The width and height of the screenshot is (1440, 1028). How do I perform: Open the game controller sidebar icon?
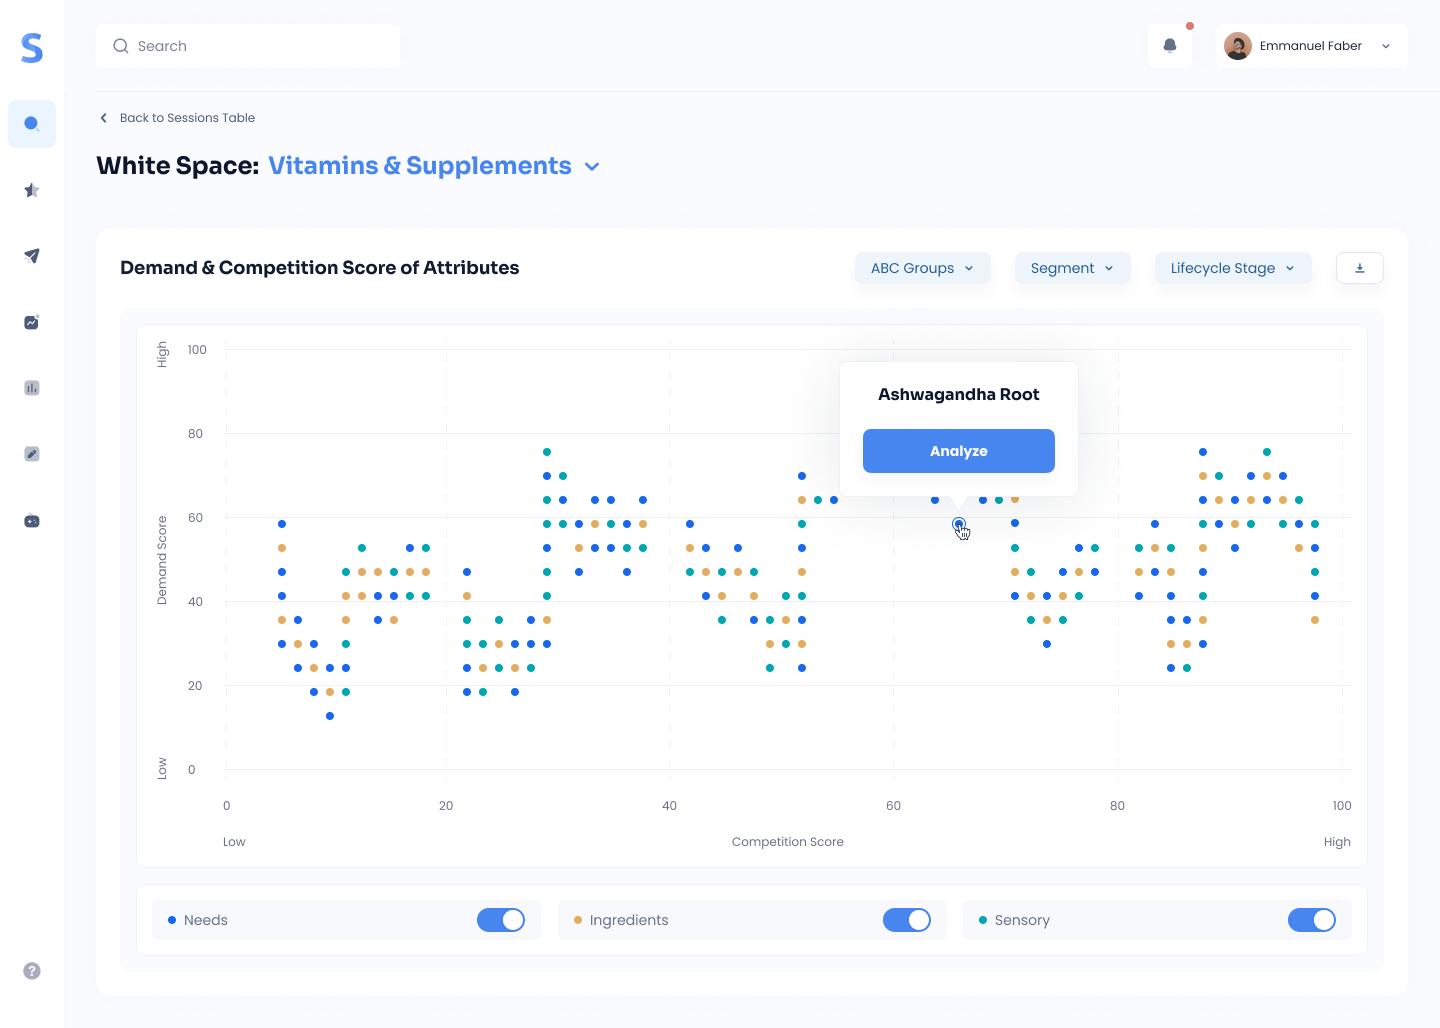pyautogui.click(x=32, y=521)
